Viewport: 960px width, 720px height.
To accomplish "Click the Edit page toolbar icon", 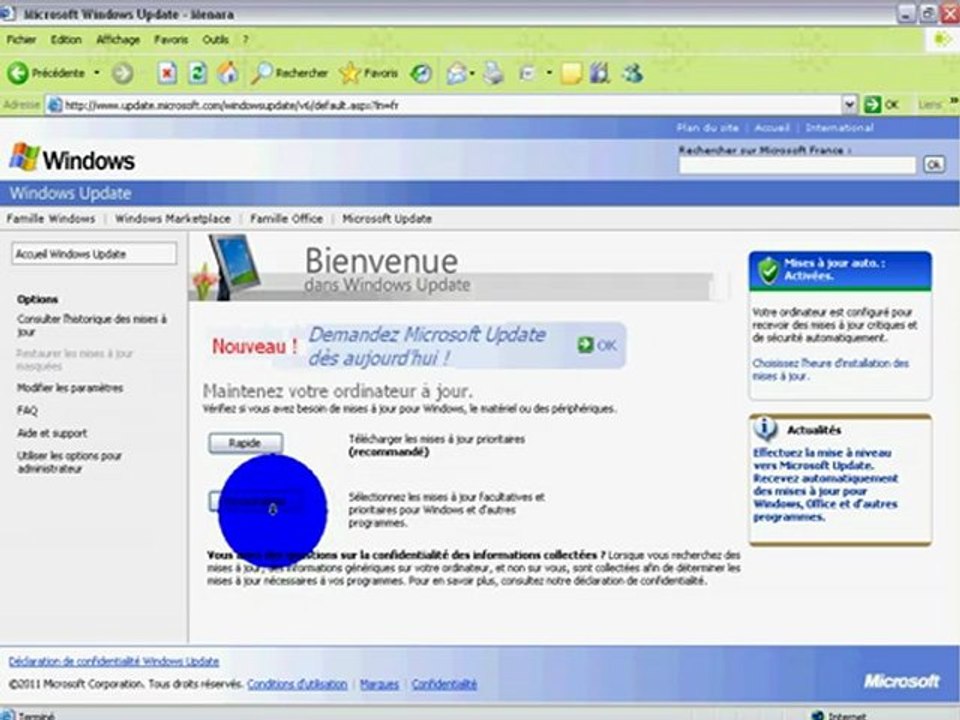I will click(527, 73).
